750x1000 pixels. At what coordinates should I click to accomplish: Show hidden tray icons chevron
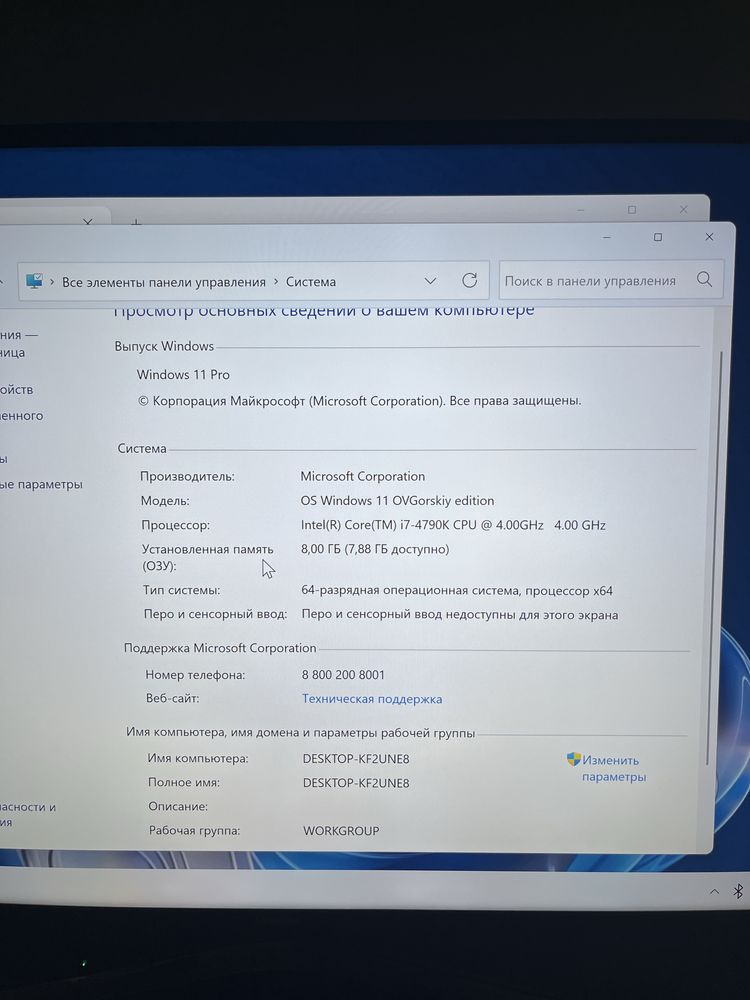[714, 892]
